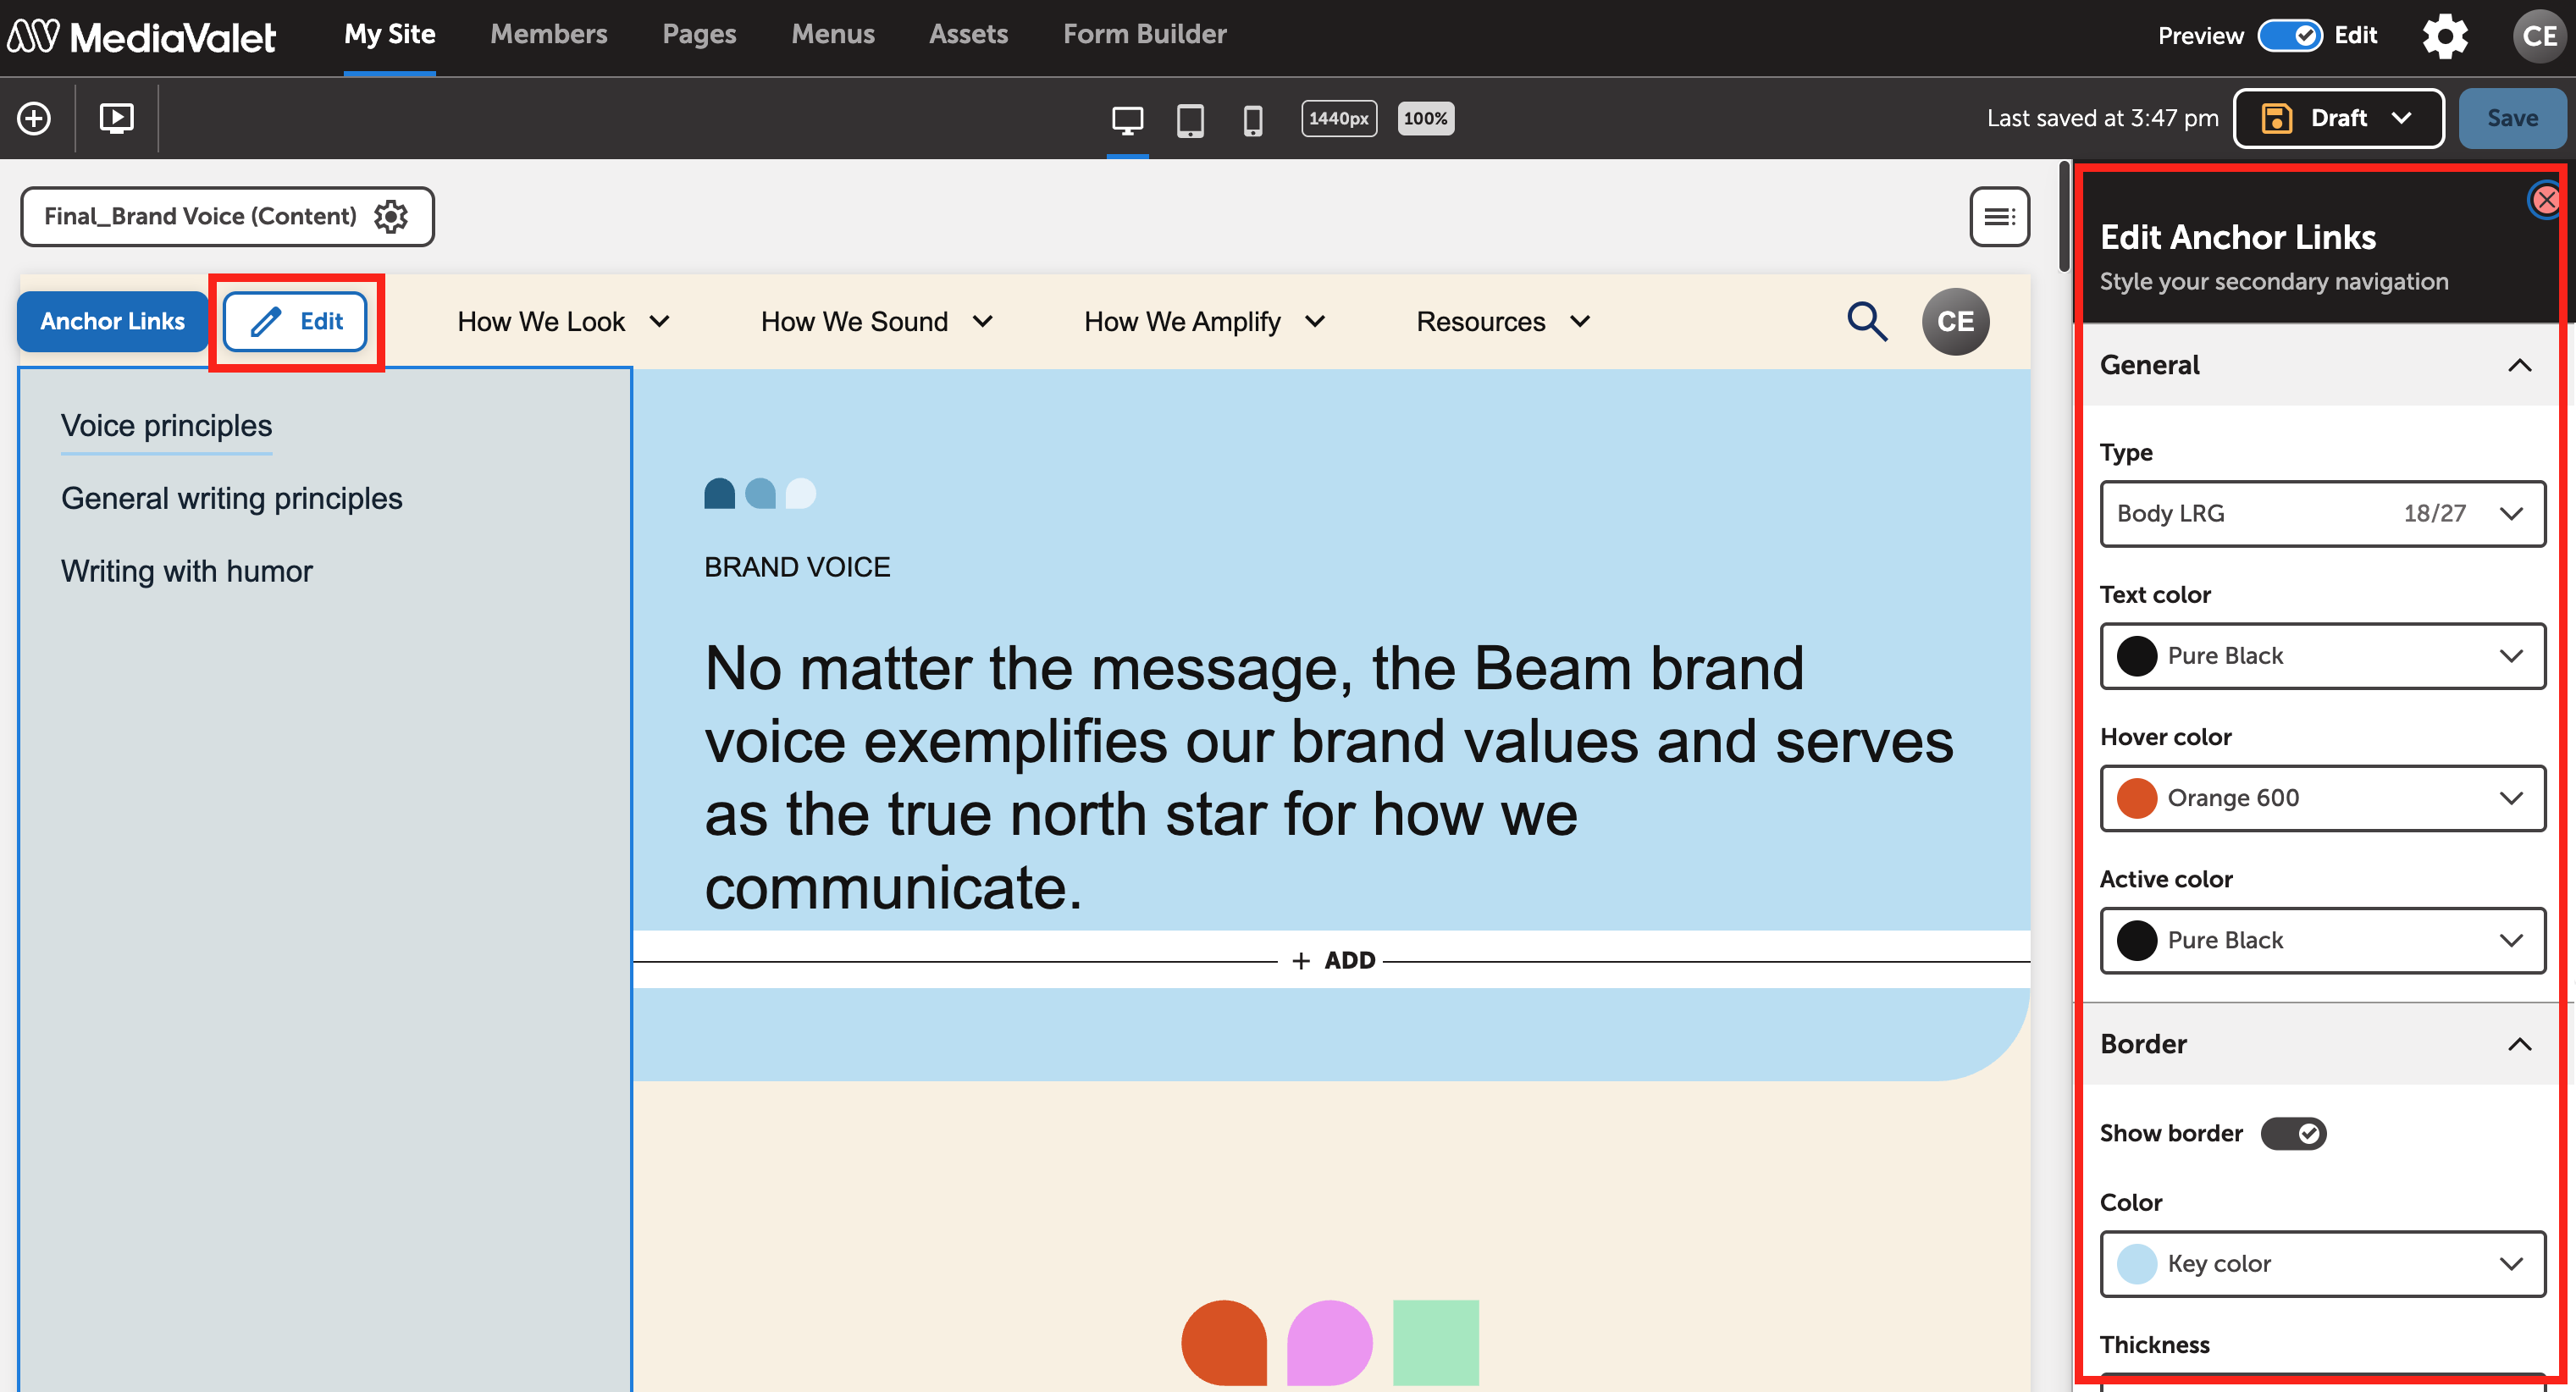
Task: Open the Assets tab
Action: pos(968,34)
